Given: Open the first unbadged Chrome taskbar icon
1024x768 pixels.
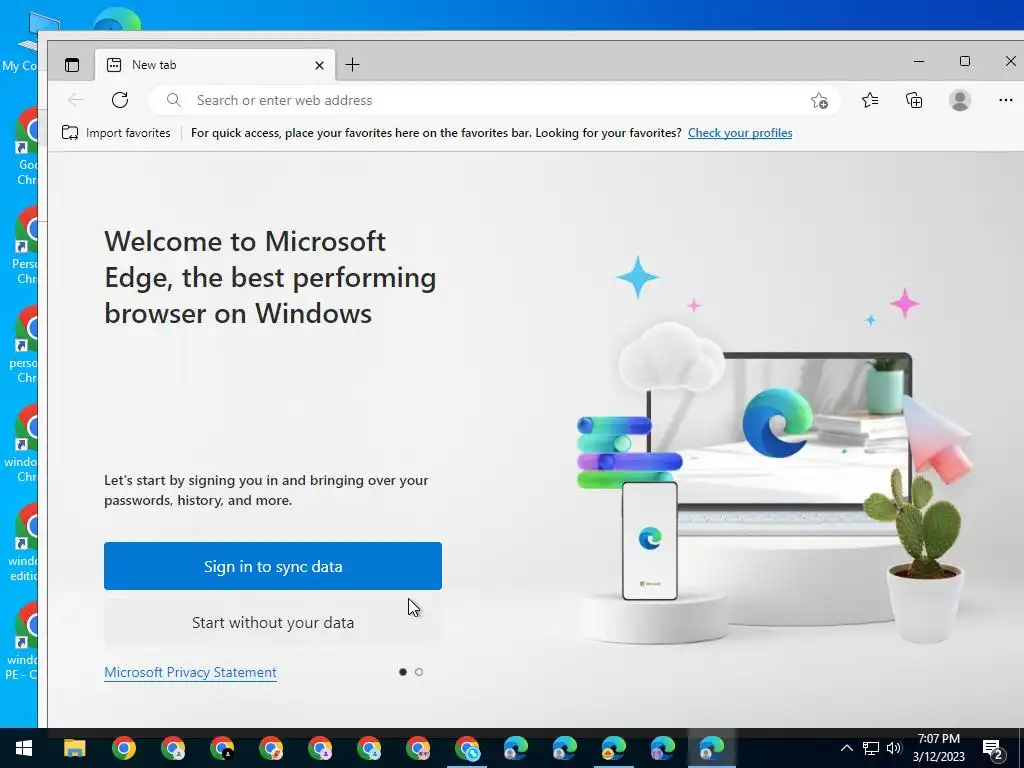Looking at the screenshot, I should 123,748.
